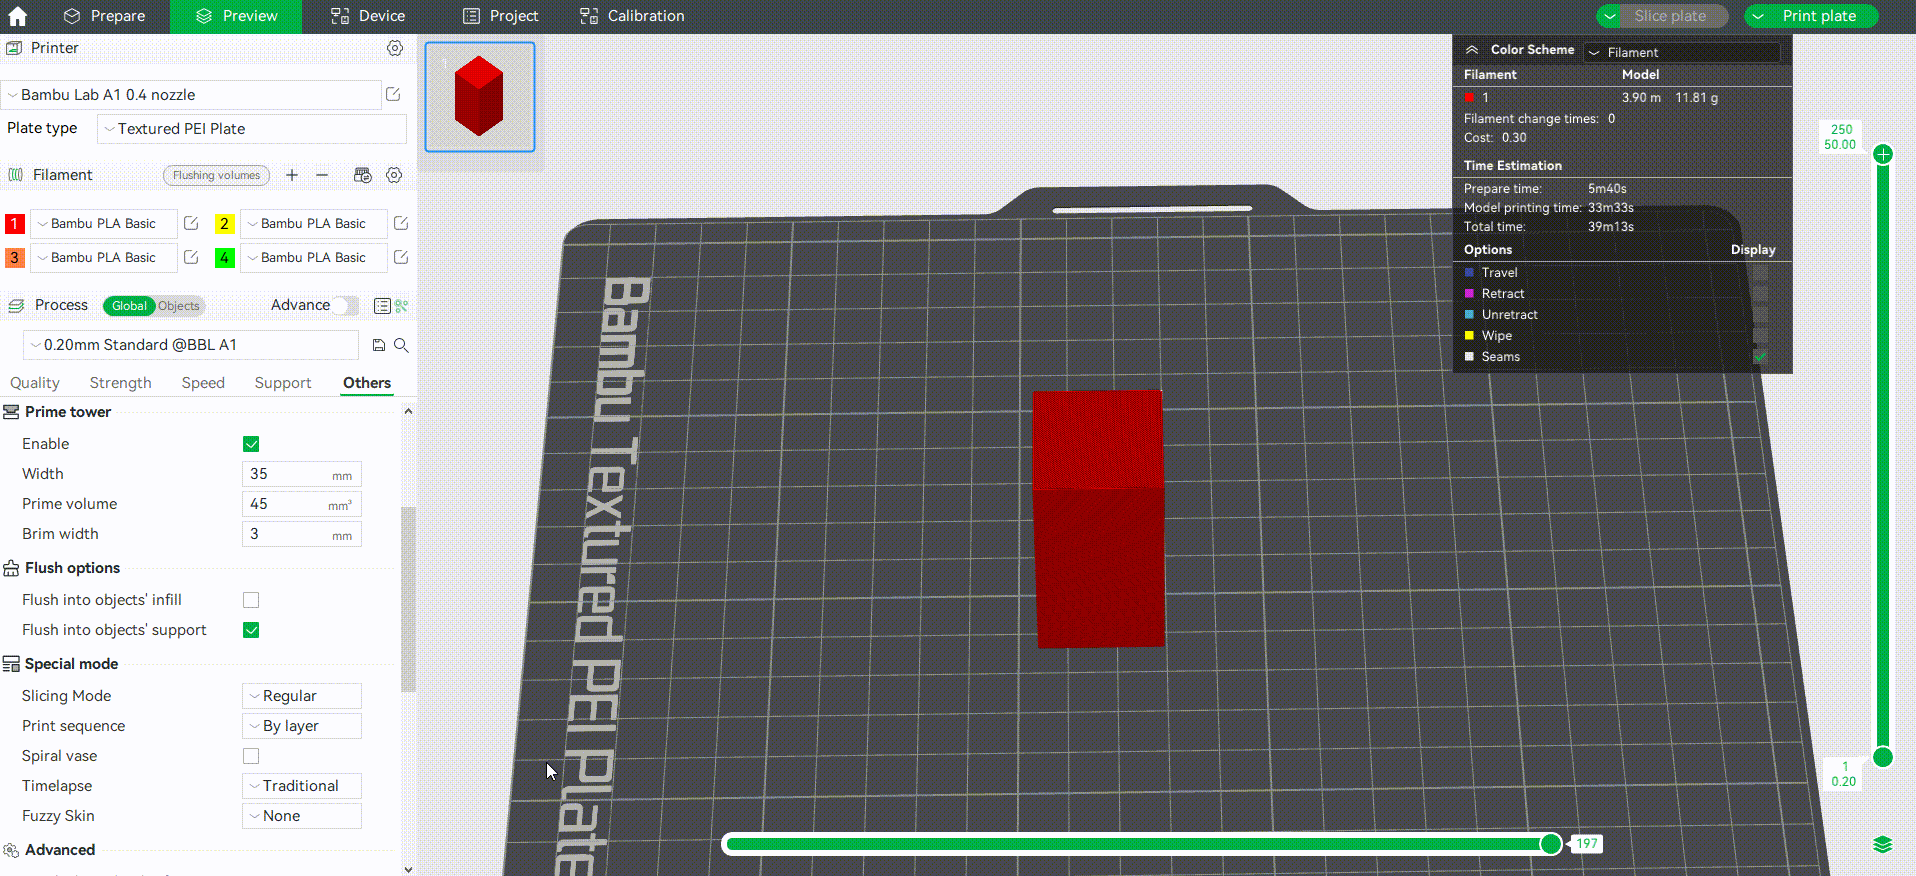
Task: Open the Print sequence dropdown
Action: click(302, 726)
